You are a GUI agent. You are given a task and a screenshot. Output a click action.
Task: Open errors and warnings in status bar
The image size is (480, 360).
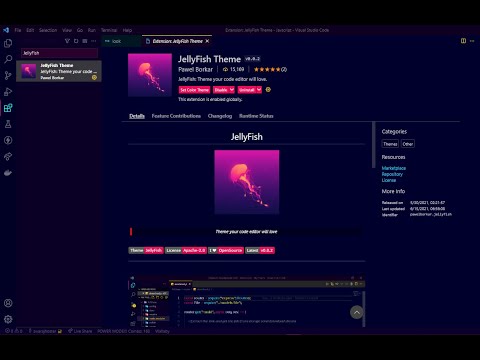pos(14,331)
